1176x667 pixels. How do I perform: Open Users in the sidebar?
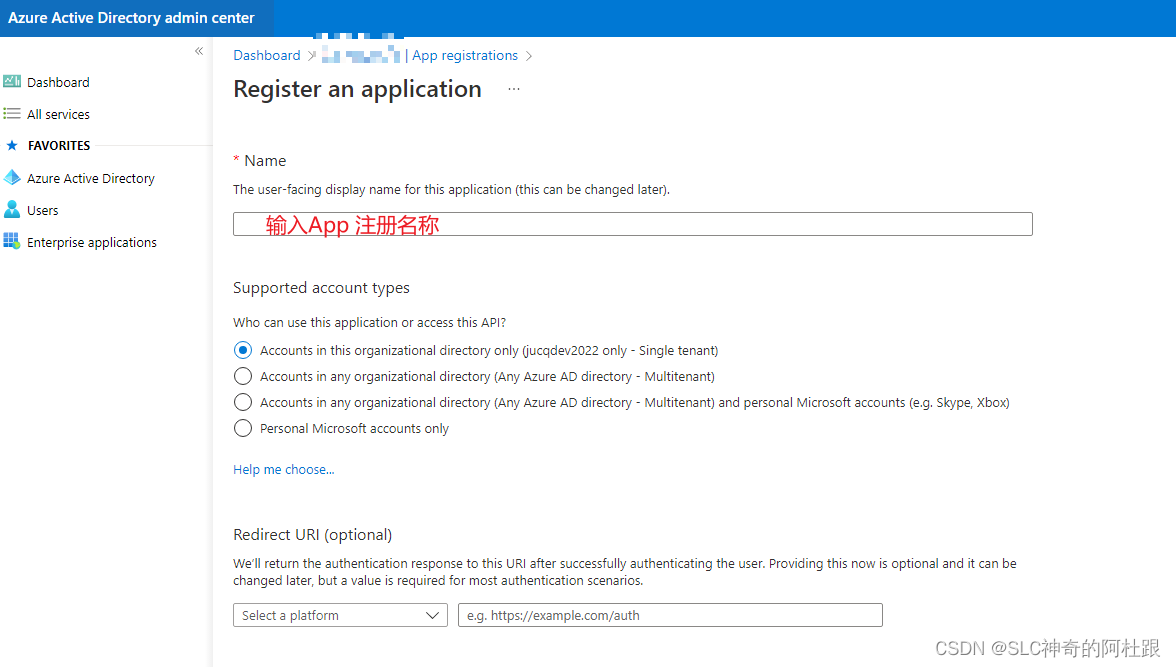click(43, 211)
